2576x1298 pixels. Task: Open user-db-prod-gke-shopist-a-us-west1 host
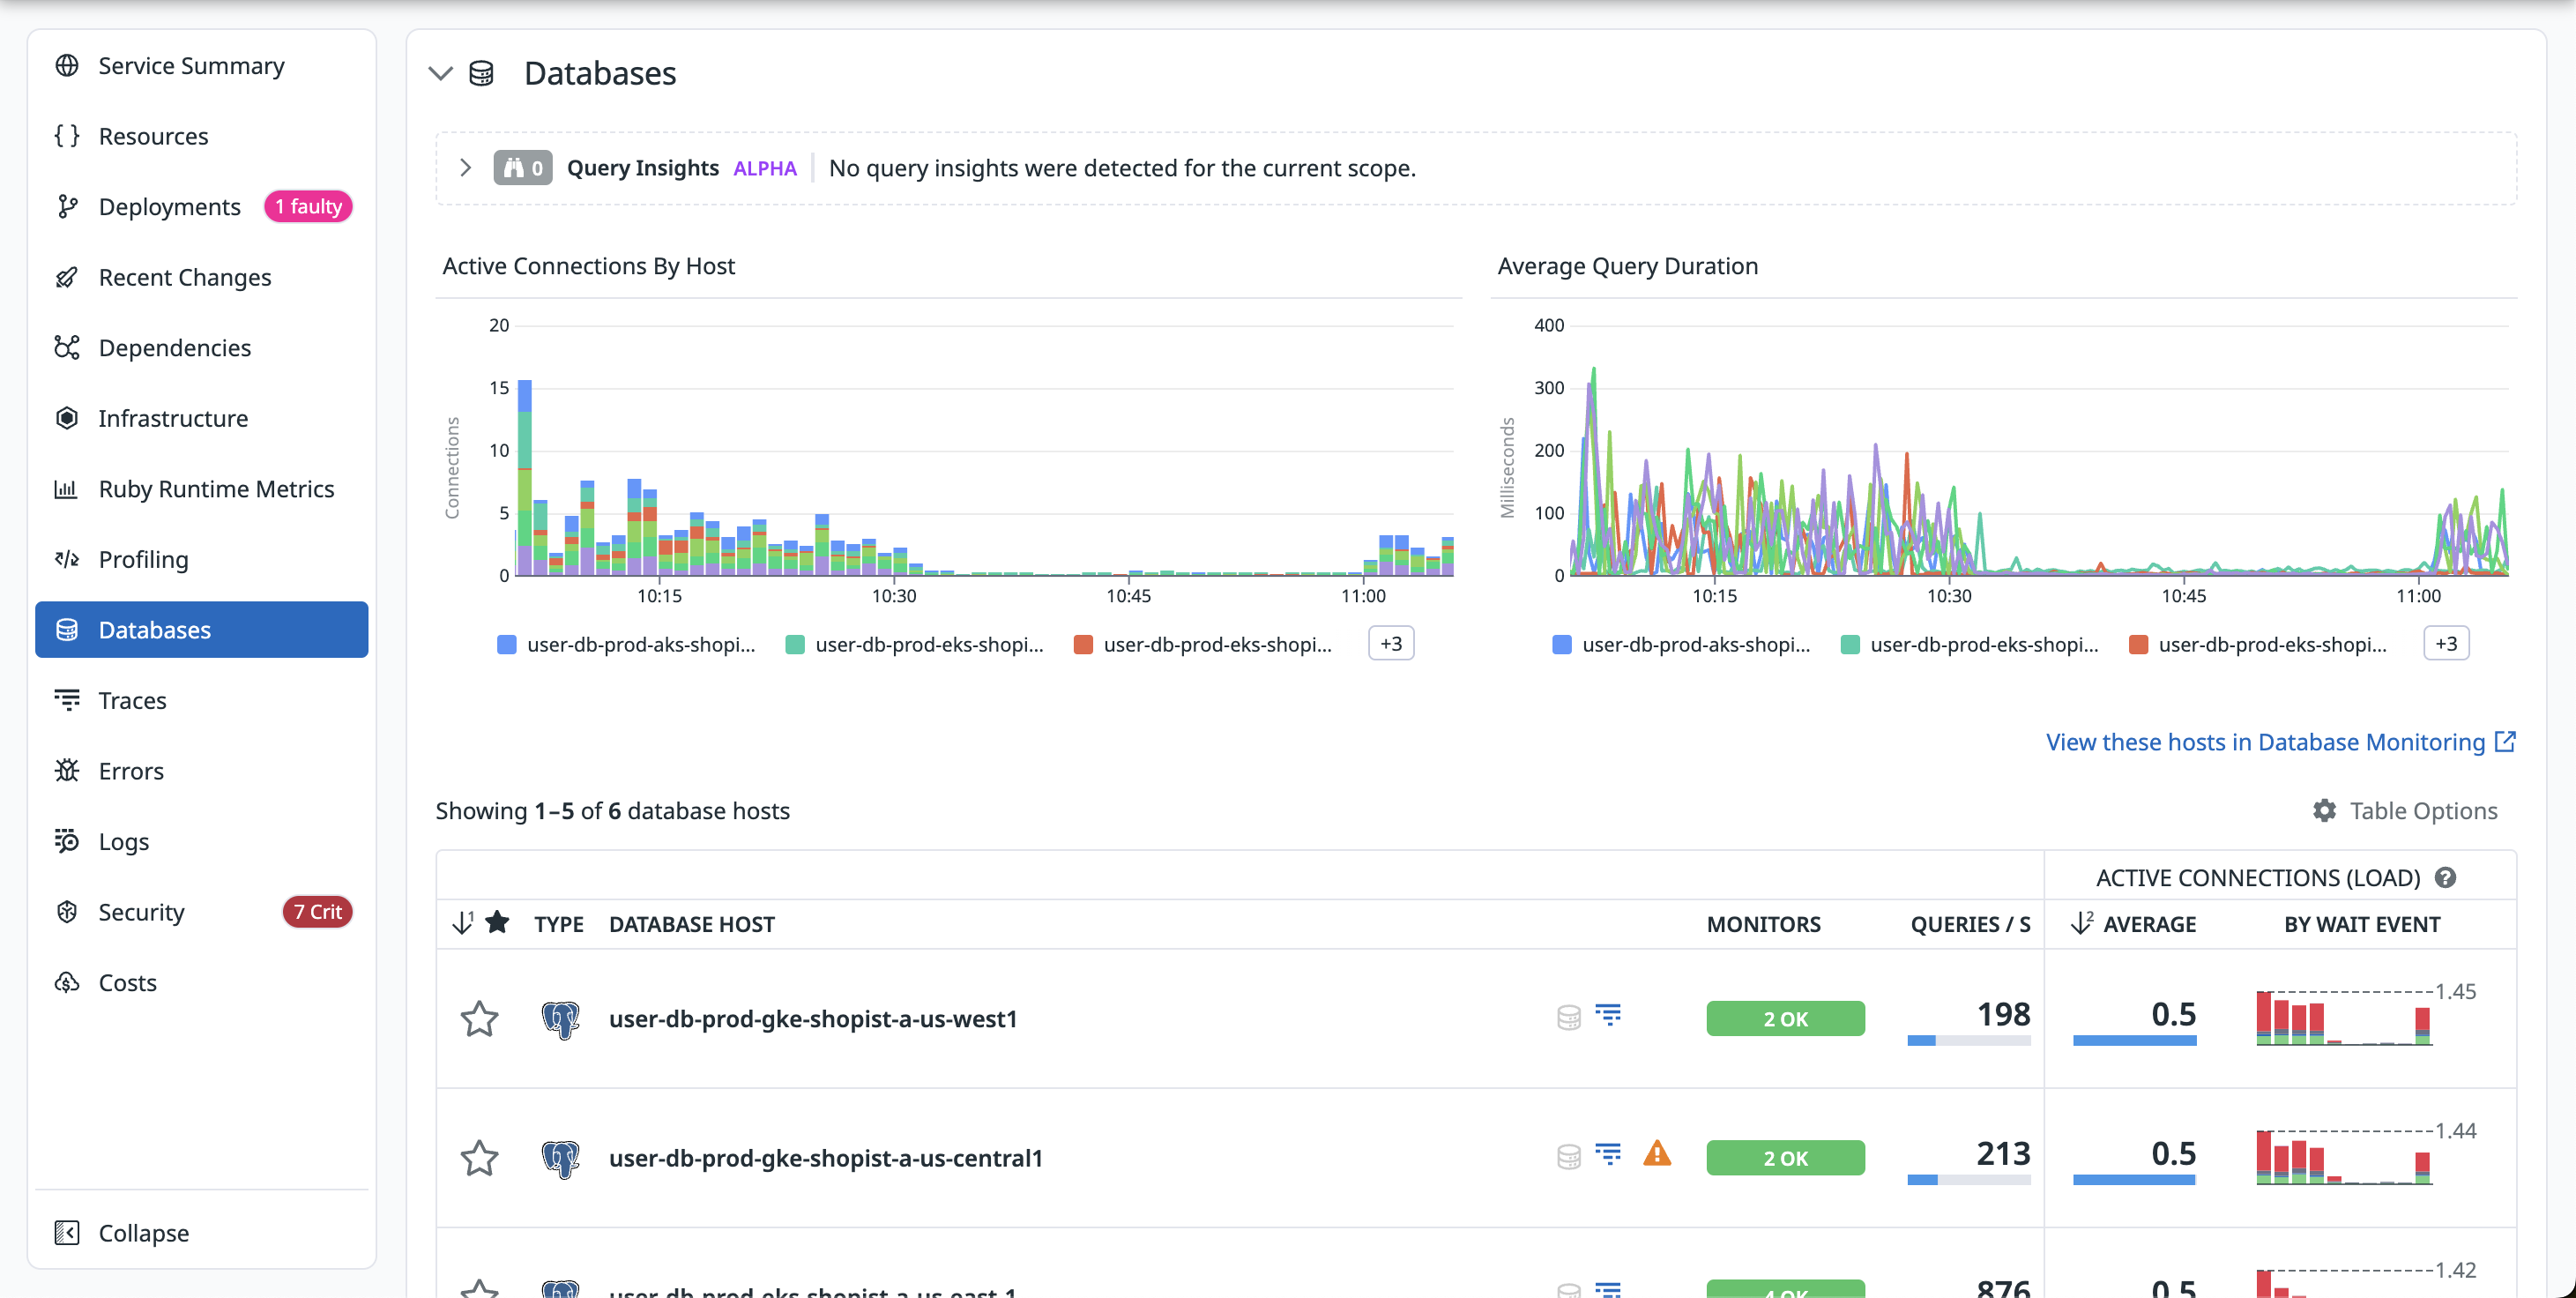813,1019
